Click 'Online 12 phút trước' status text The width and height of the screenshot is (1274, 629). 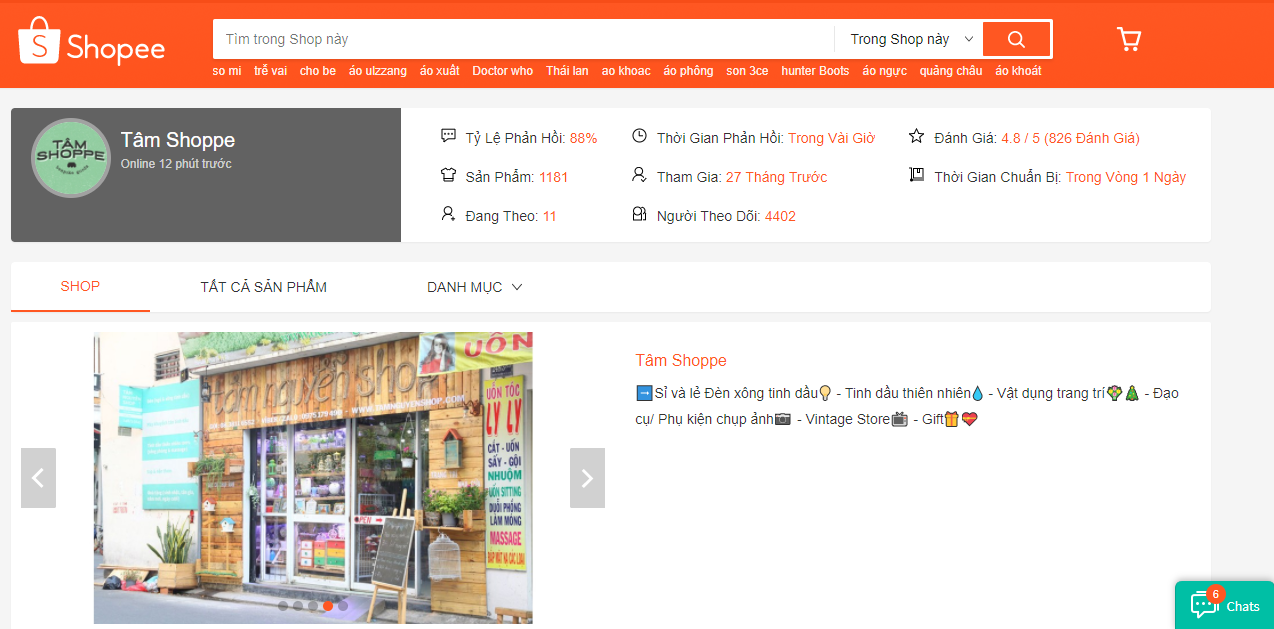[176, 164]
